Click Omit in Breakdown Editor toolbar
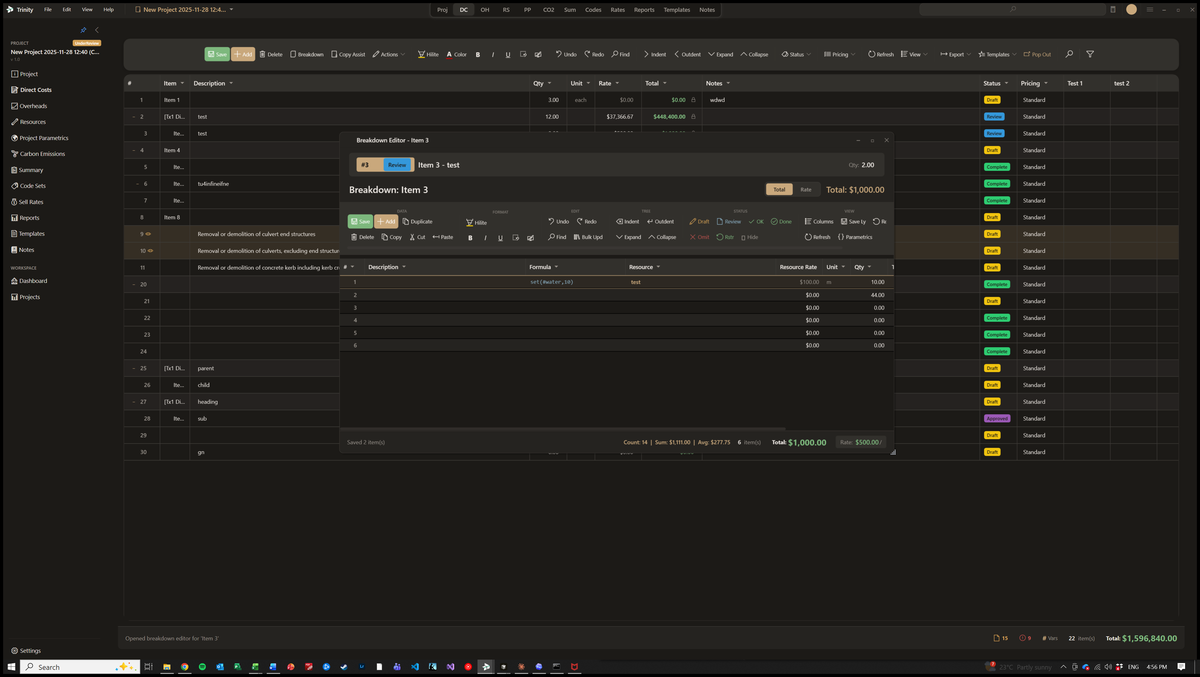Screen dimensions: 1200x677 tap(699, 237)
